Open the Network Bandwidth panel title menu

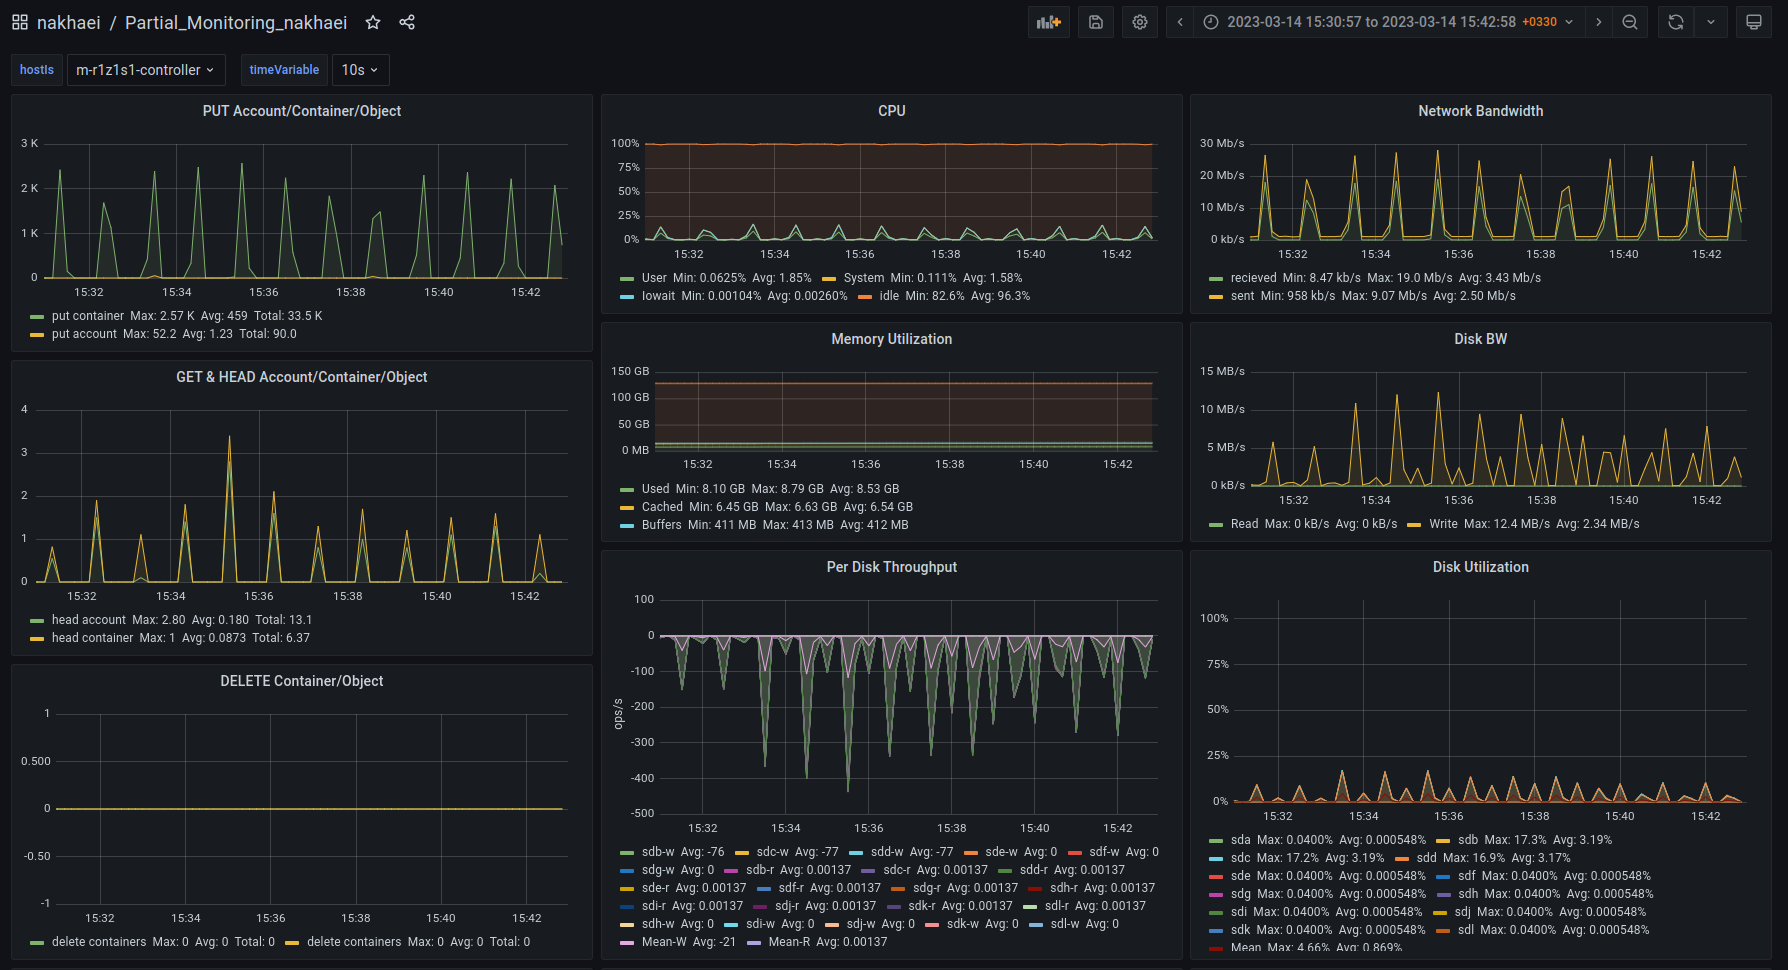point(1480,111)
